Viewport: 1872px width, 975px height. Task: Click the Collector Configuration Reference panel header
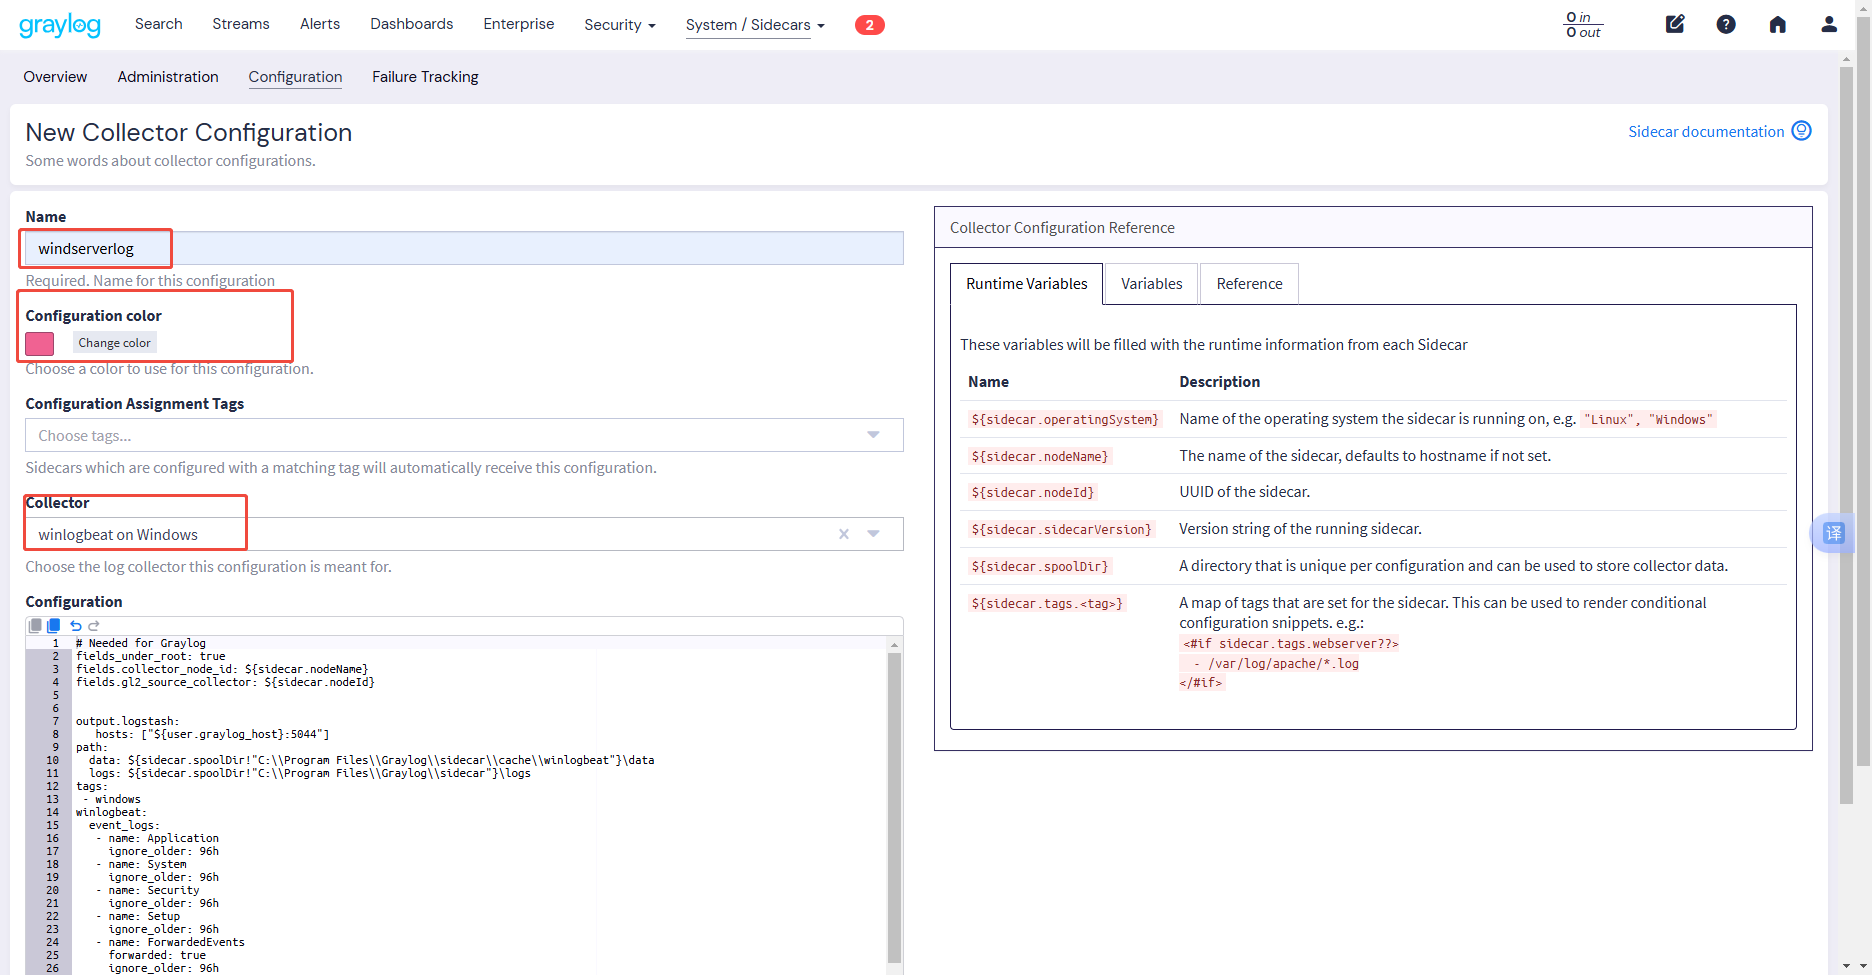(1373, 228)
